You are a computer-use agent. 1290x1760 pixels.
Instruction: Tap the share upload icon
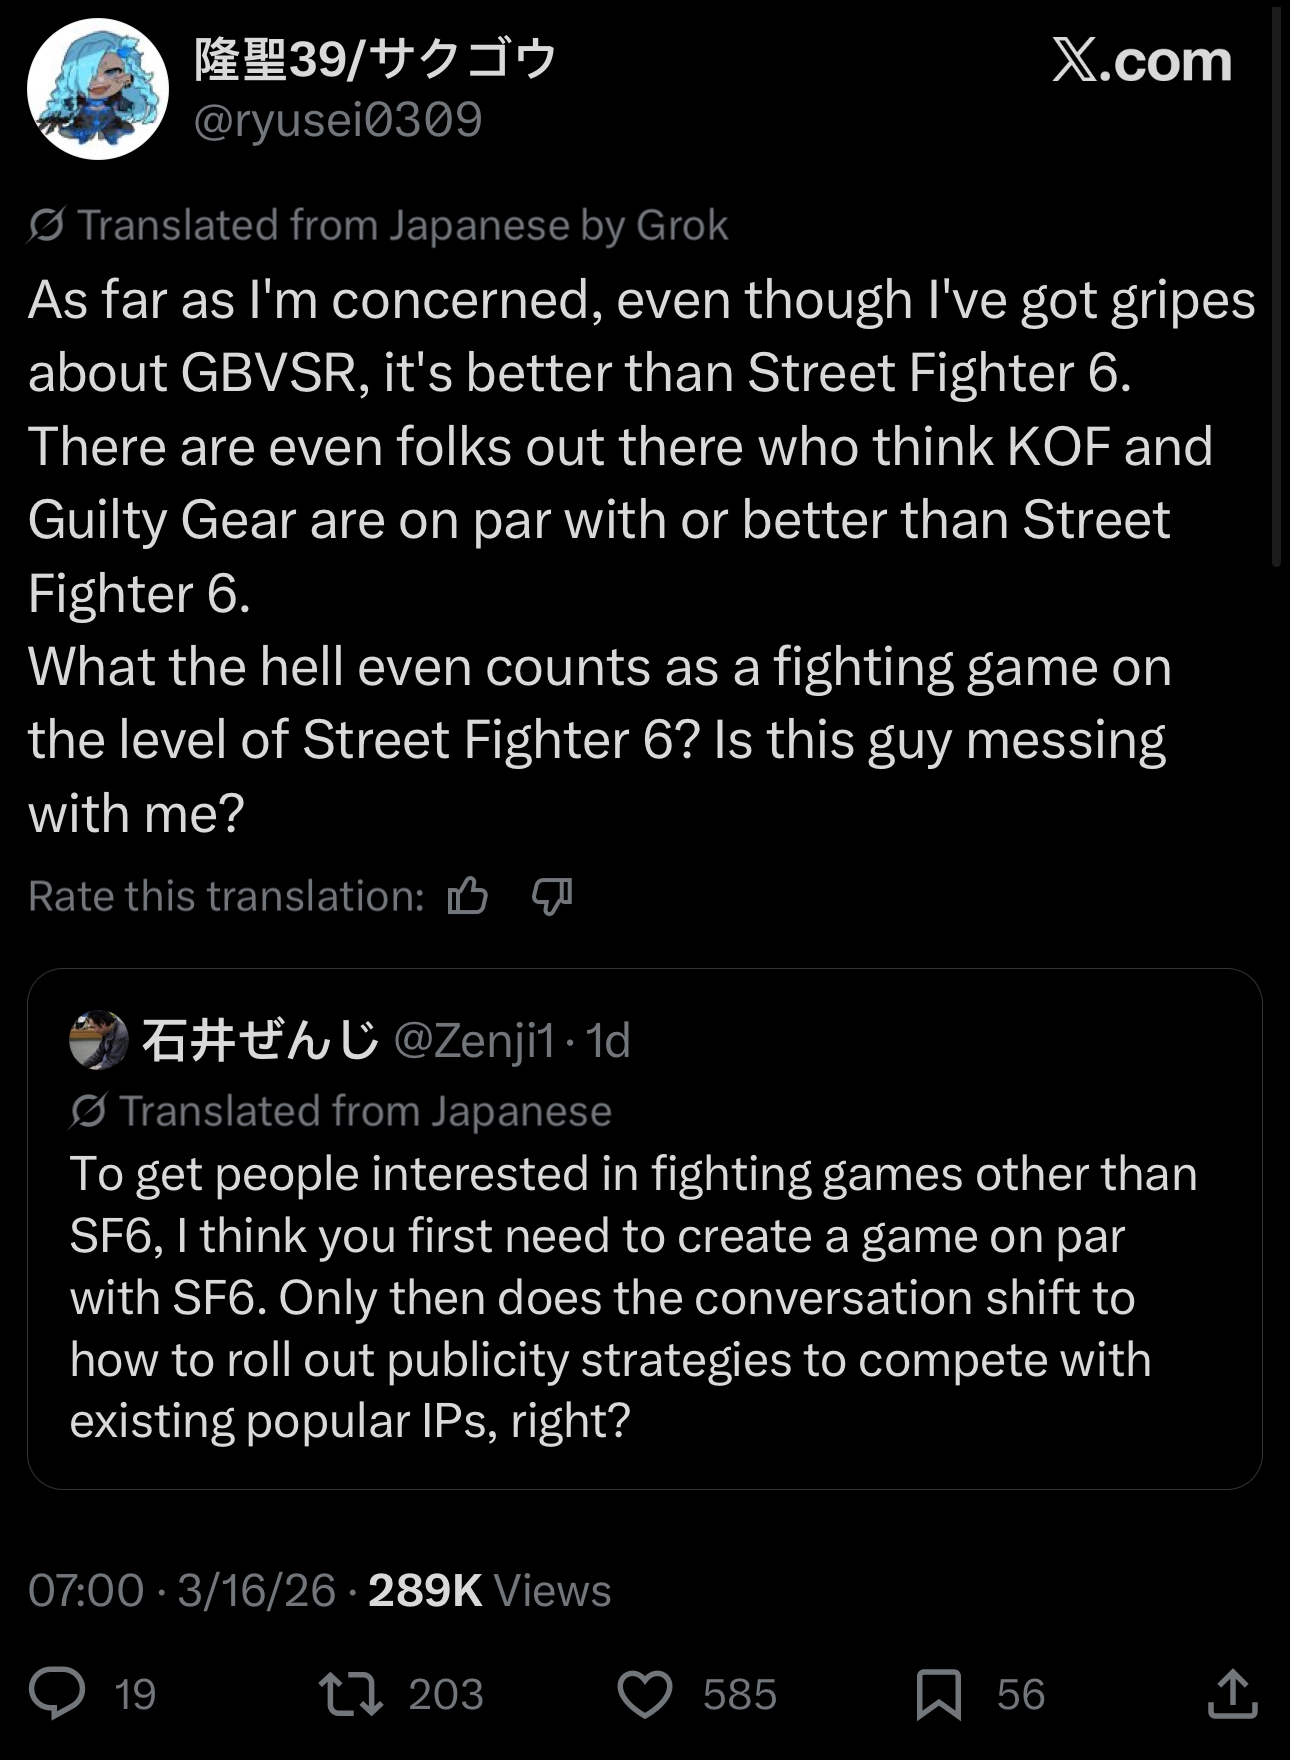[x=1232, y=1693]
